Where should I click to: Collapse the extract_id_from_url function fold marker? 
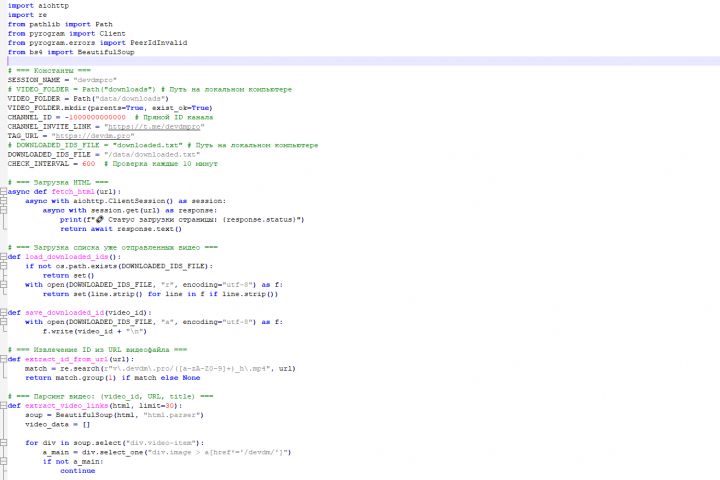[4, 359]
